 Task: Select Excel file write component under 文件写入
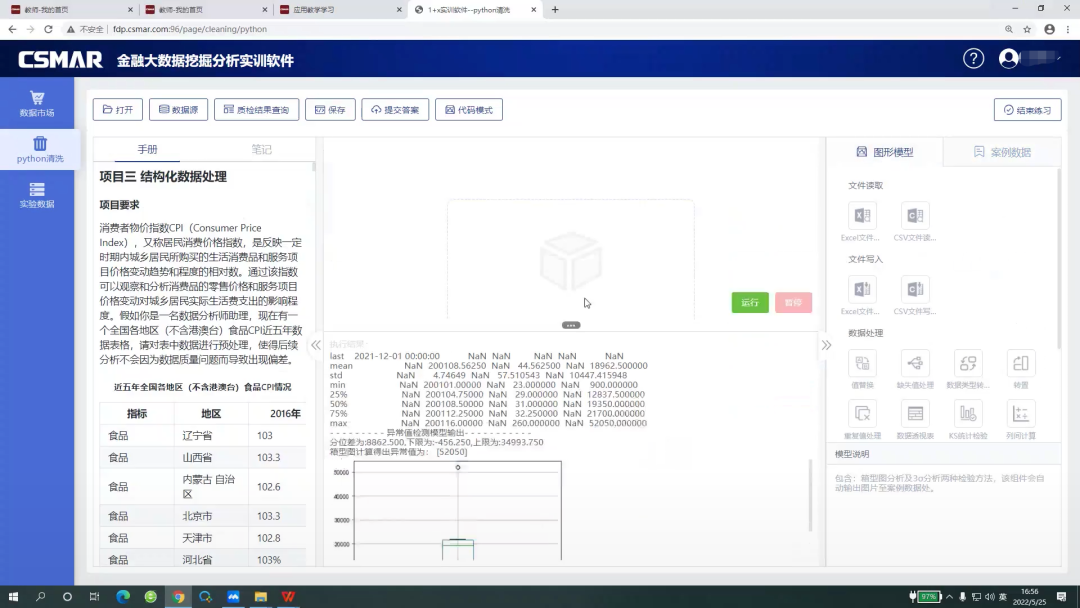point(862,290)
